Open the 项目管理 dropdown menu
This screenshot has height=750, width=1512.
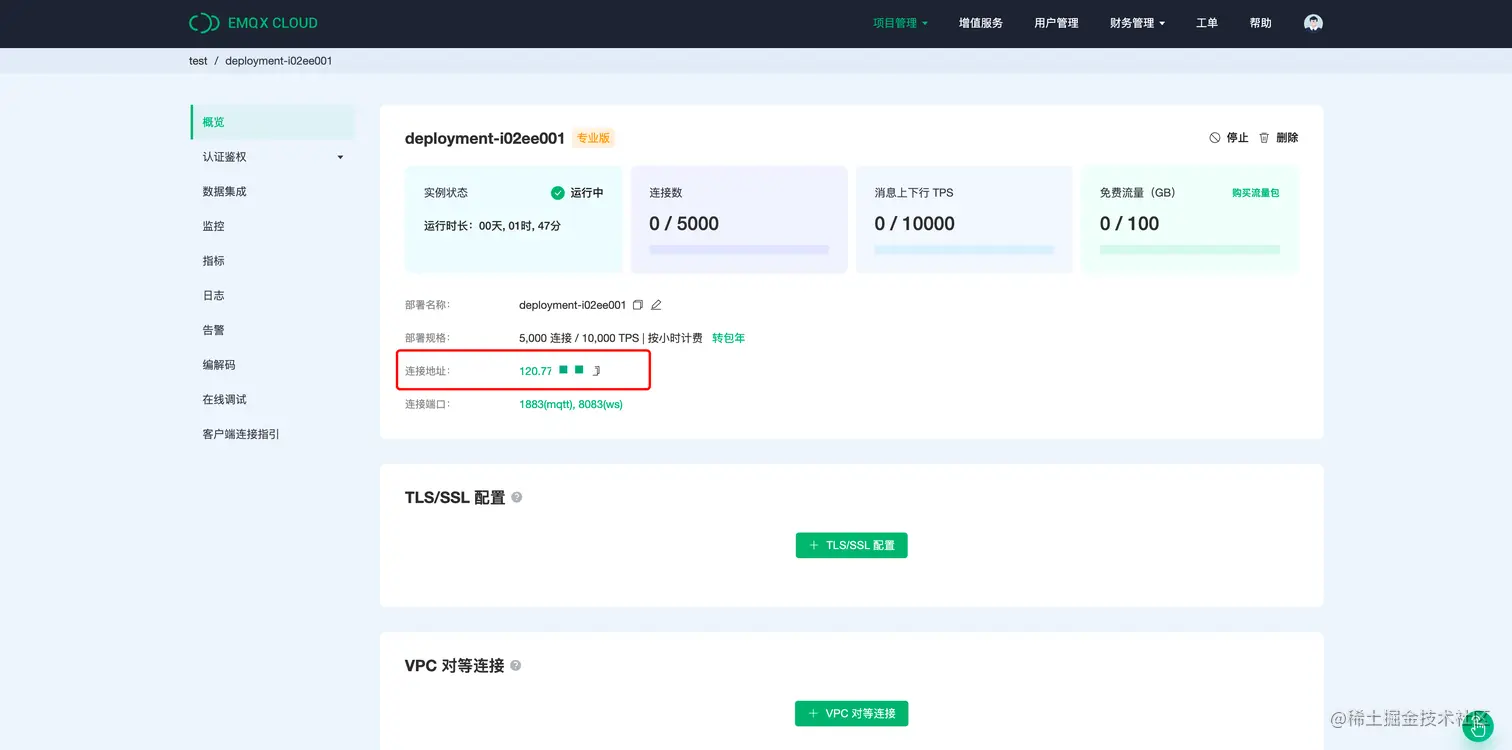898,22
